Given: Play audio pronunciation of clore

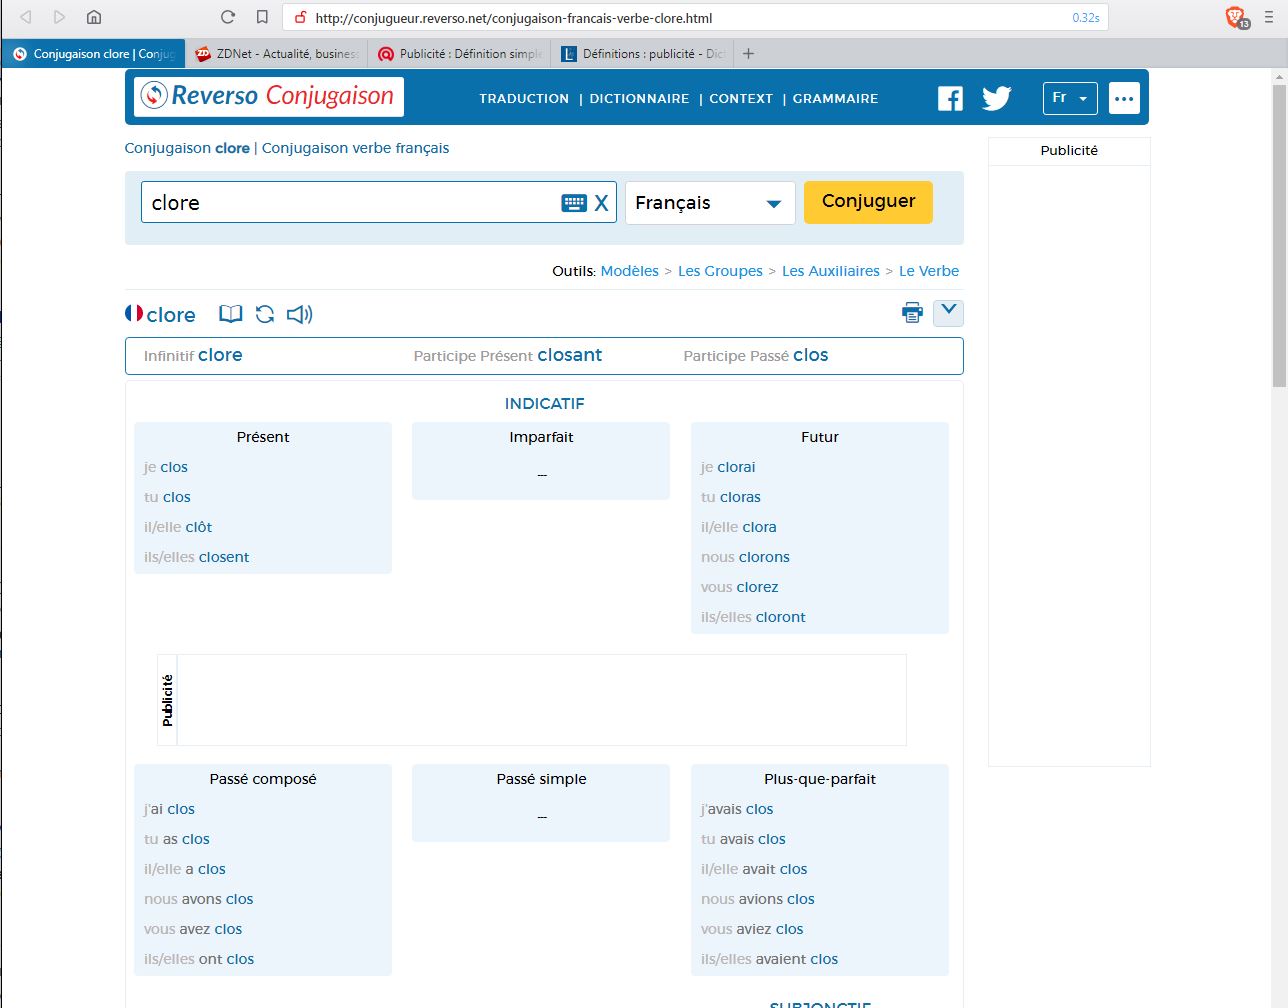Looking at the screenshot, I should (x=299, y=315).
